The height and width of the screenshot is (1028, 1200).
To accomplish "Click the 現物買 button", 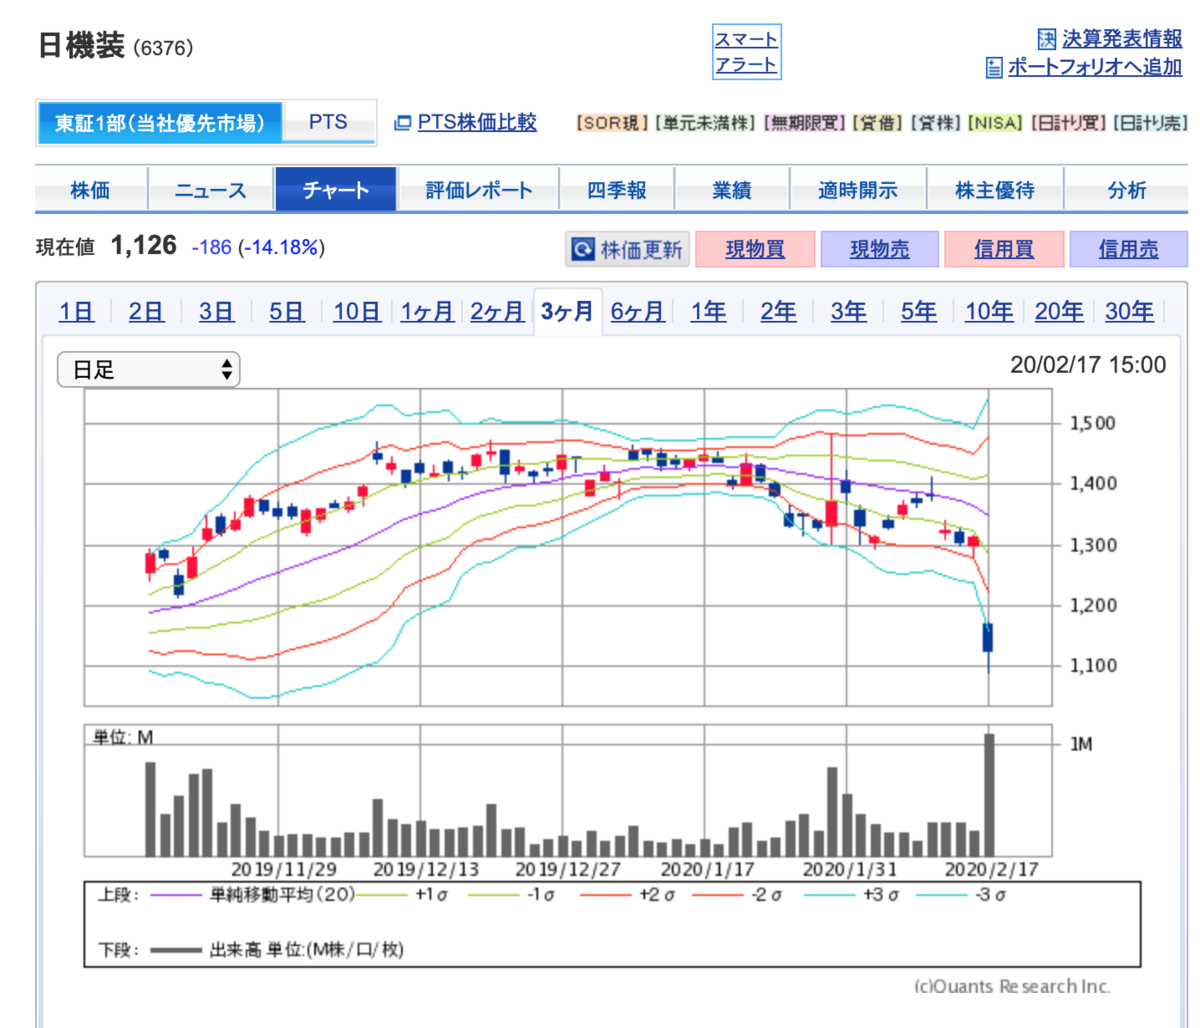I will (755, 249).
